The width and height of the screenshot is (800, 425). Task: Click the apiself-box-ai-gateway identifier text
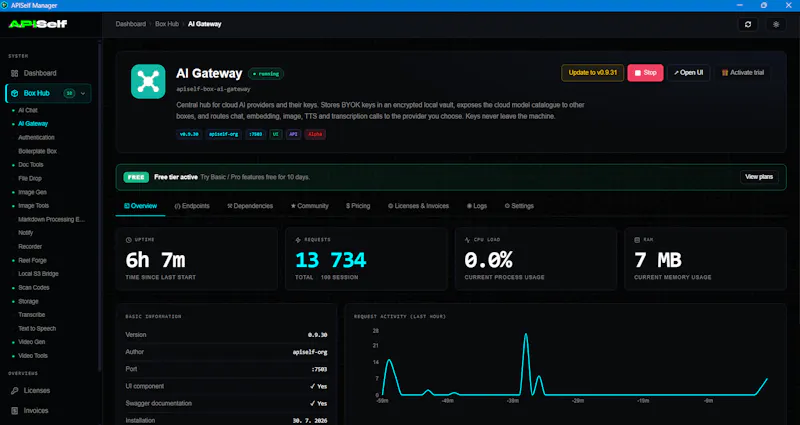[x=213, y=89]
